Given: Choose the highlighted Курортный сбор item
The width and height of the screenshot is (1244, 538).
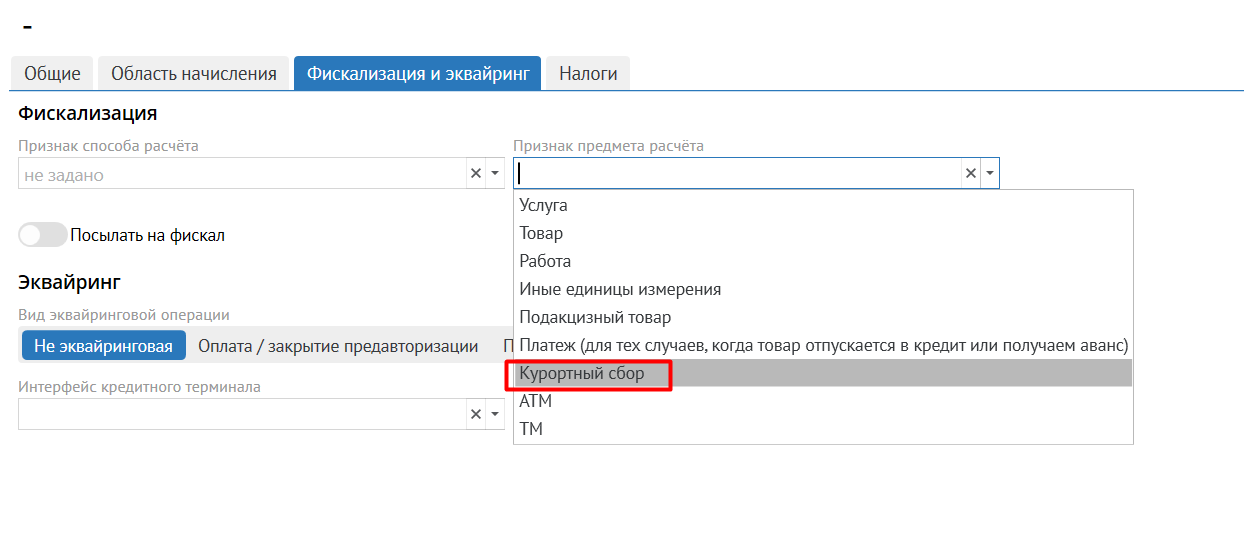Looking at the screenshot, I should click(x=582, y=373).
